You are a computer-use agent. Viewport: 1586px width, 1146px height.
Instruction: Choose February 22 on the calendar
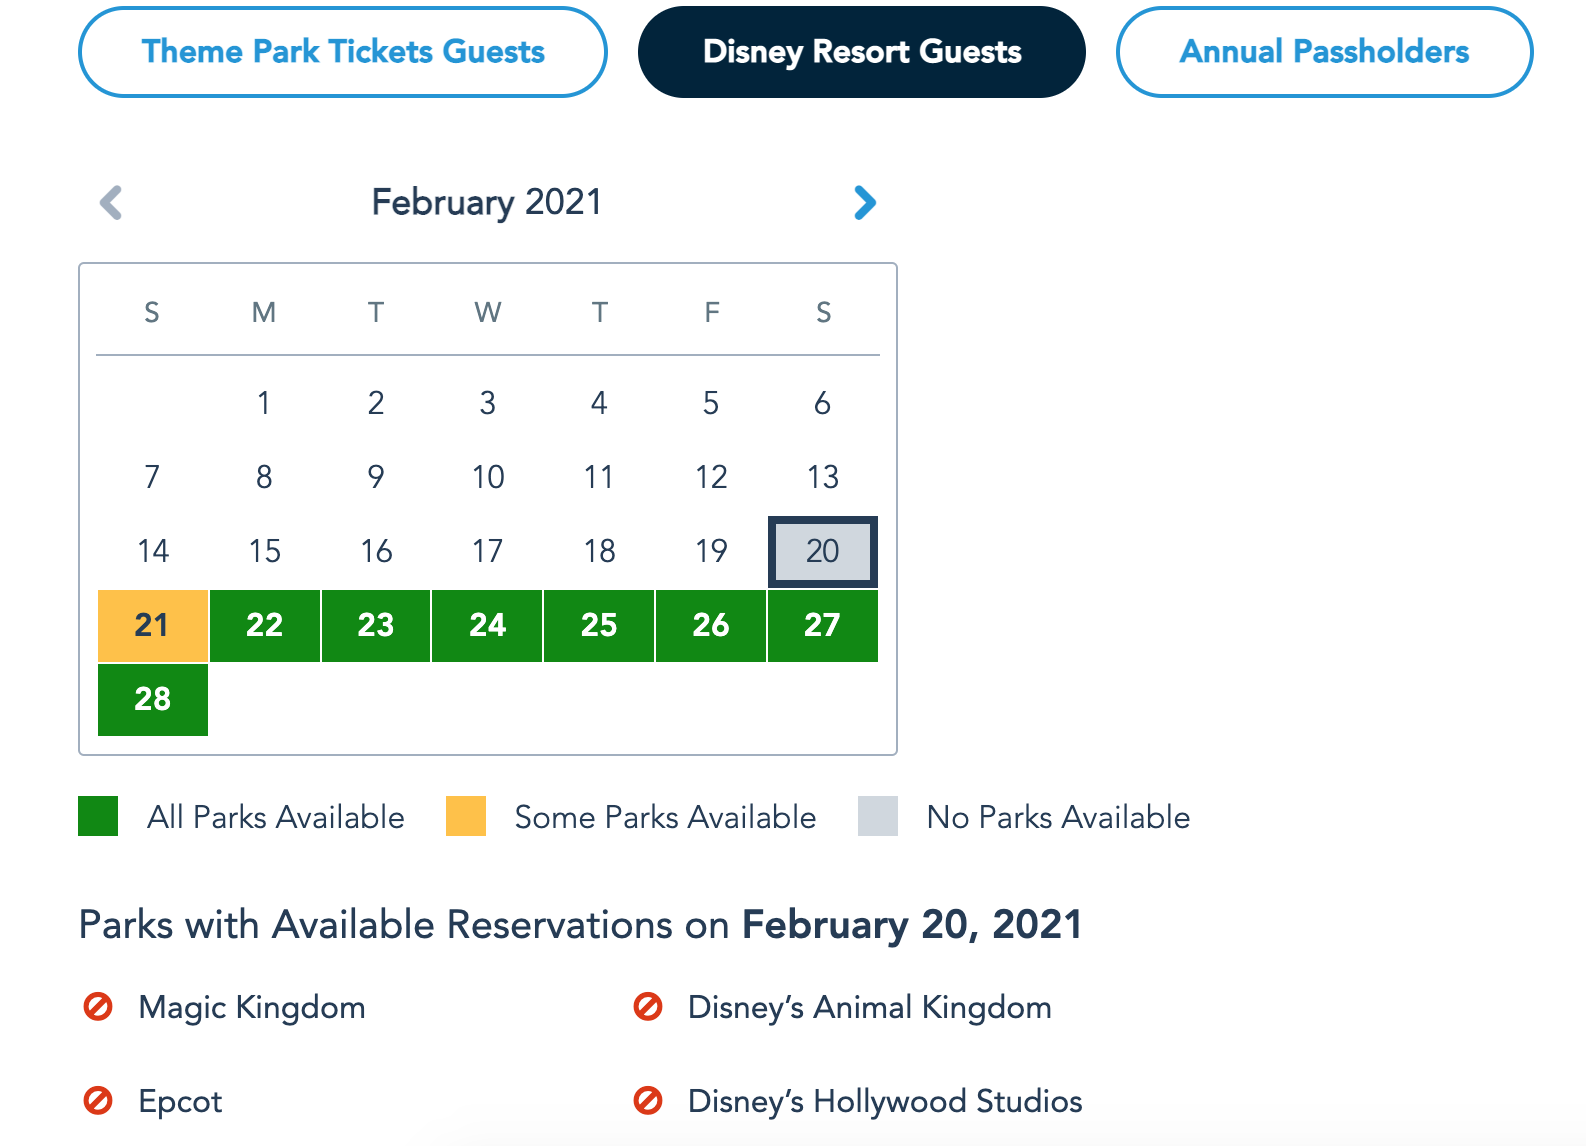264,625
